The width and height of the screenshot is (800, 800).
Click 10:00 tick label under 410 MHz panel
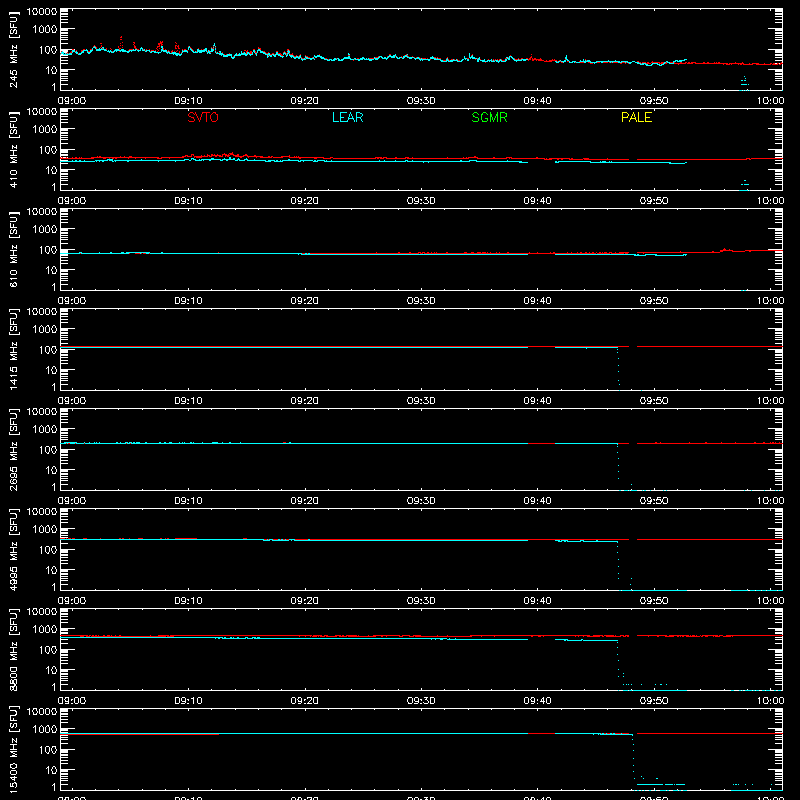click(x=770, y=201)
